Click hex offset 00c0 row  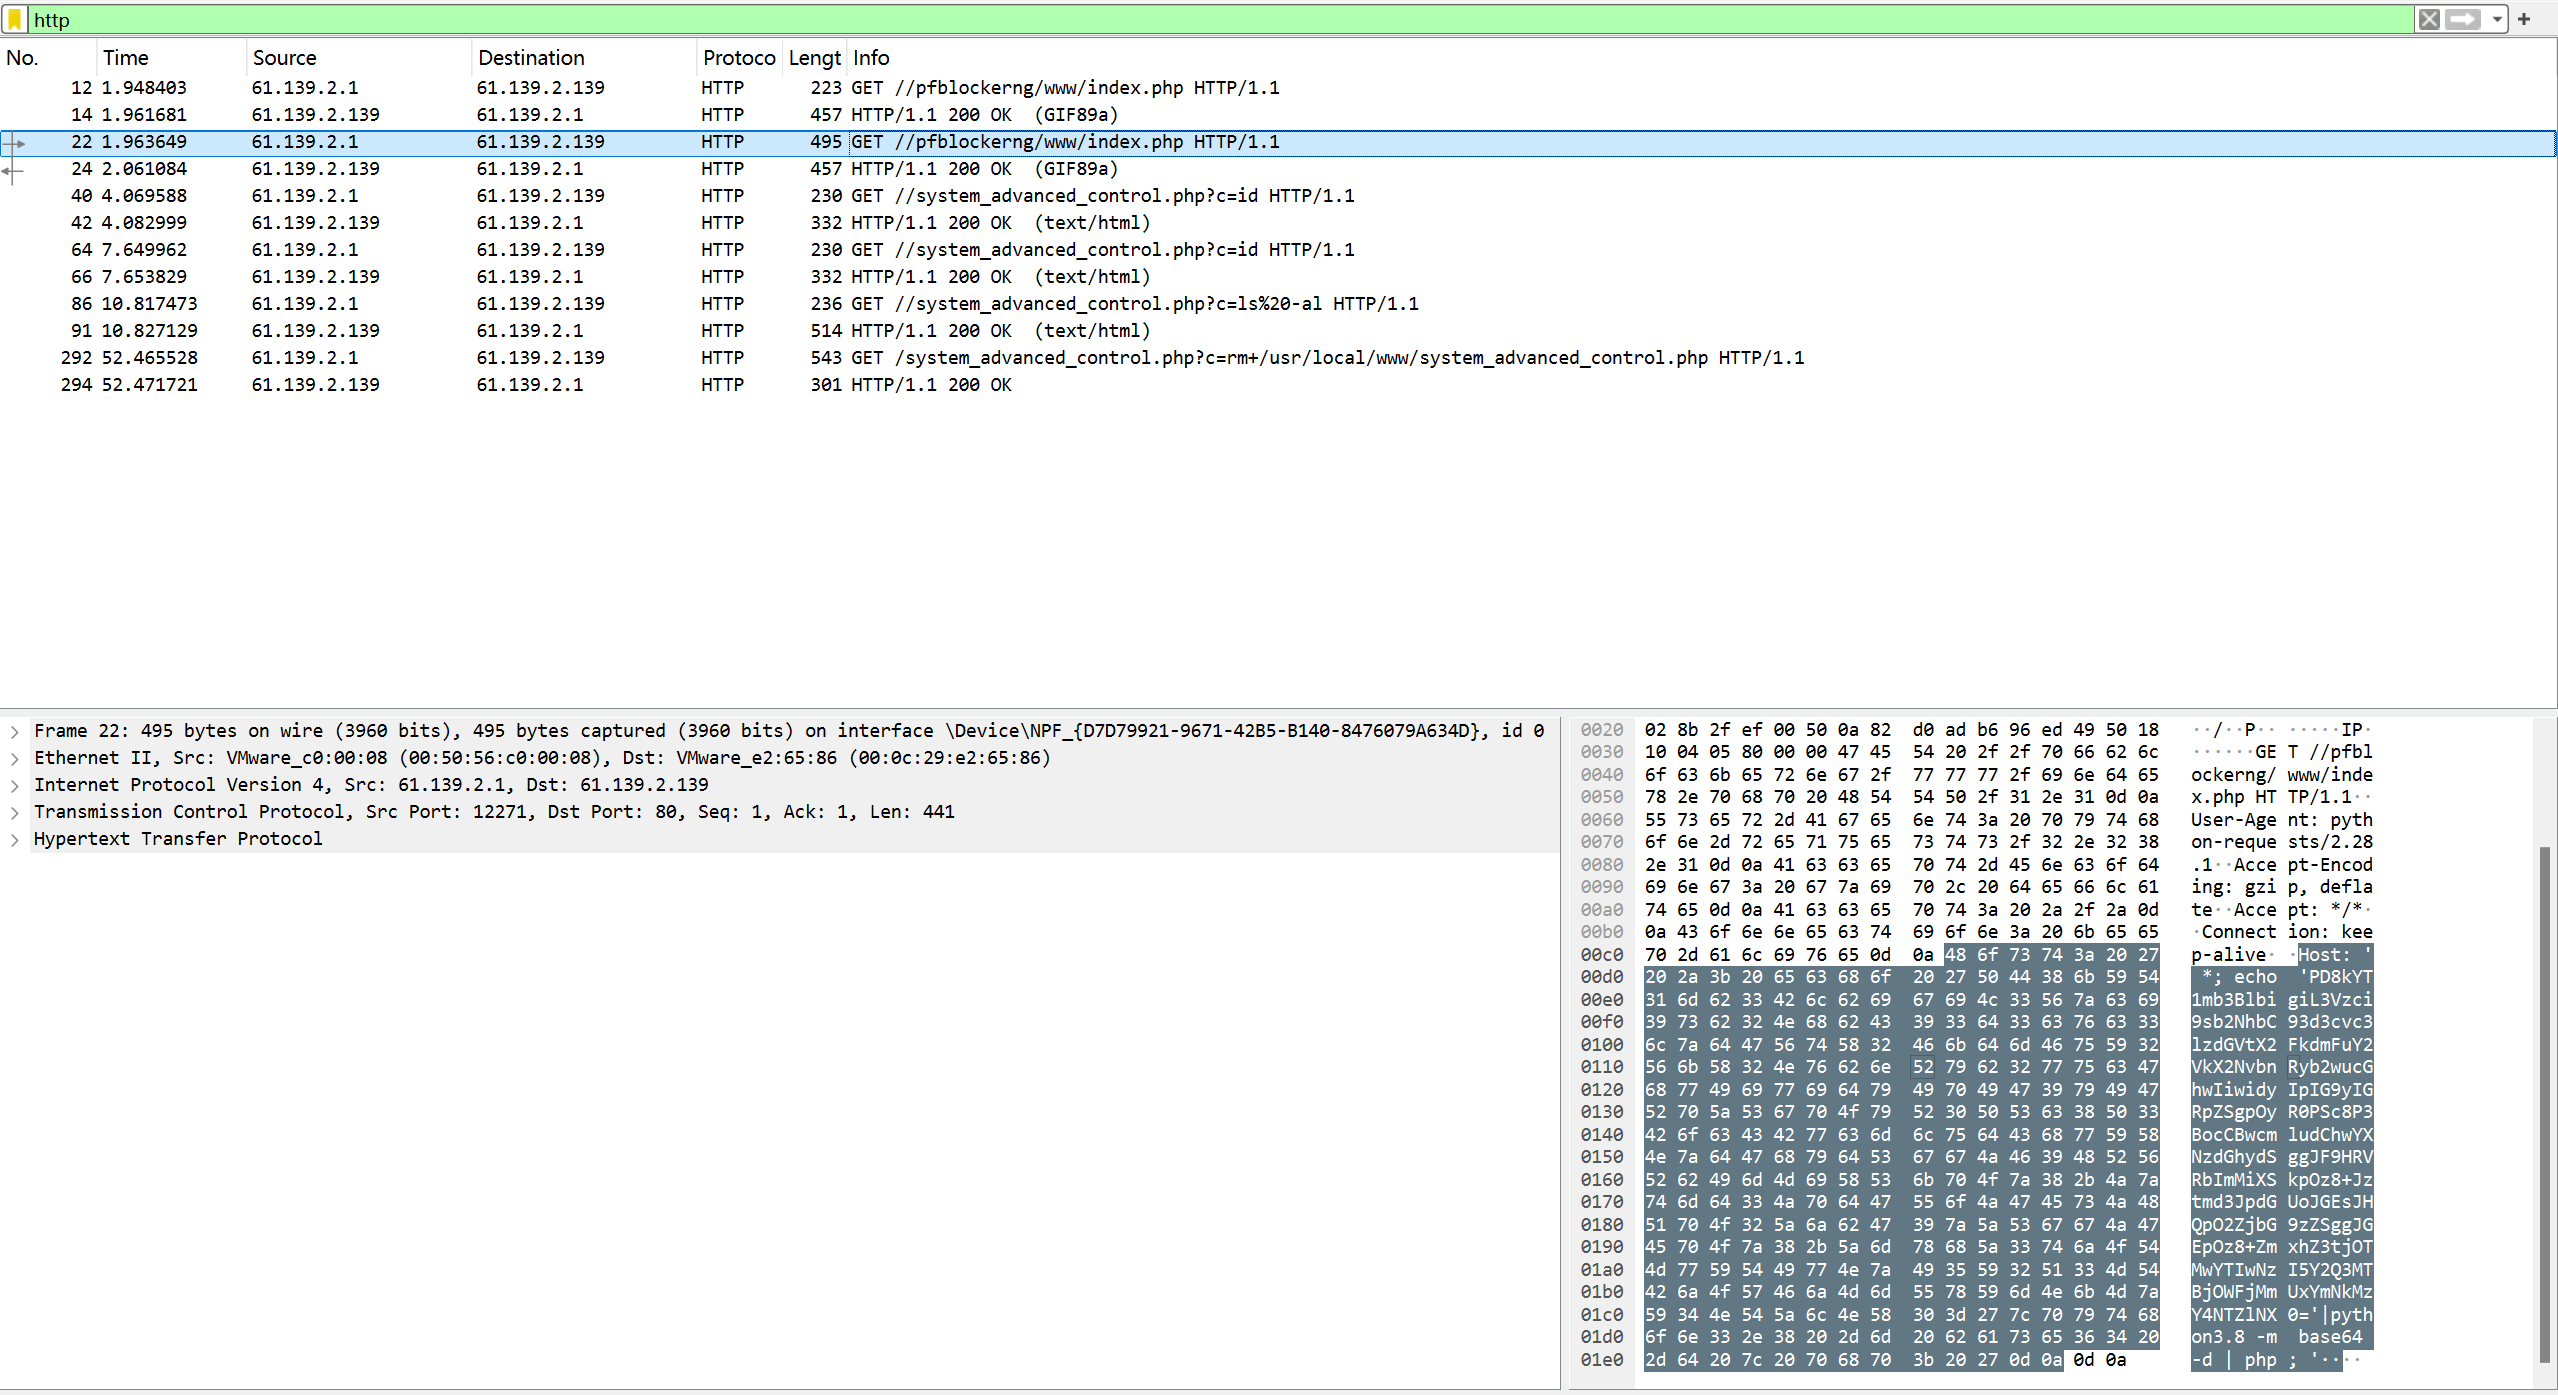pyautogui.click(x=1601, y=955)
